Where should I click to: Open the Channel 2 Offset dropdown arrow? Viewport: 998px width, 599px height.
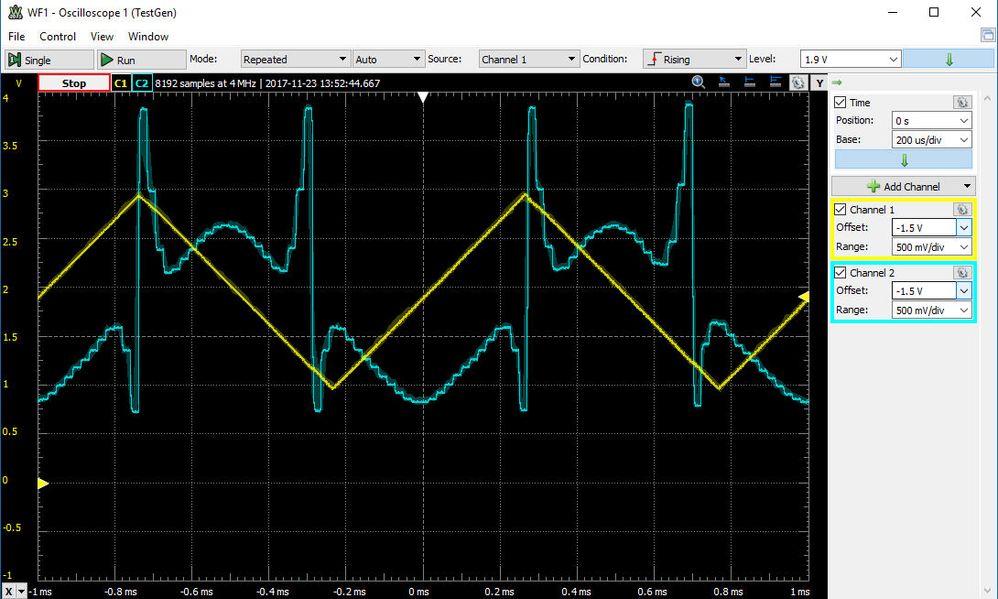tap(964, 291)
